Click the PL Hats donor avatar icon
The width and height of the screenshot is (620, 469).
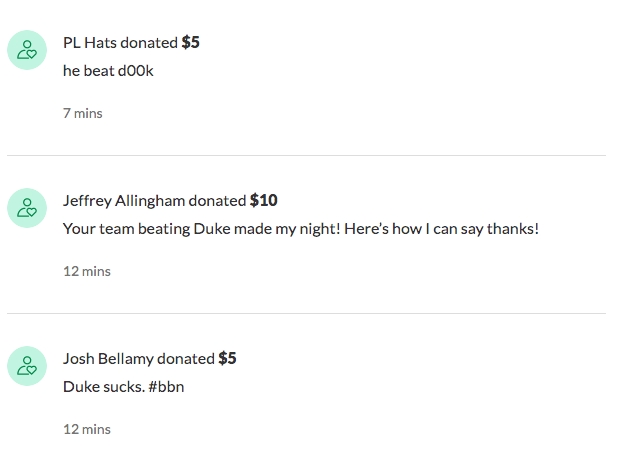[x=27, y=49]
